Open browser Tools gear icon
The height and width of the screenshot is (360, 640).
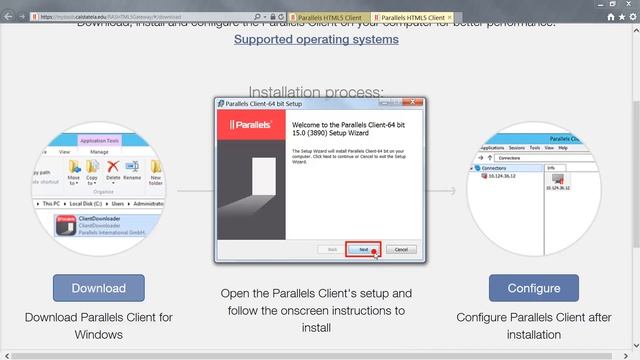tap(633, 17)
